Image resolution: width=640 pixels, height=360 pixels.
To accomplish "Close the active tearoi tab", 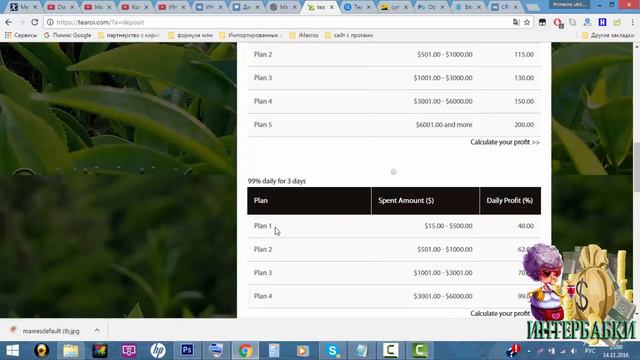I will (332, 7).
